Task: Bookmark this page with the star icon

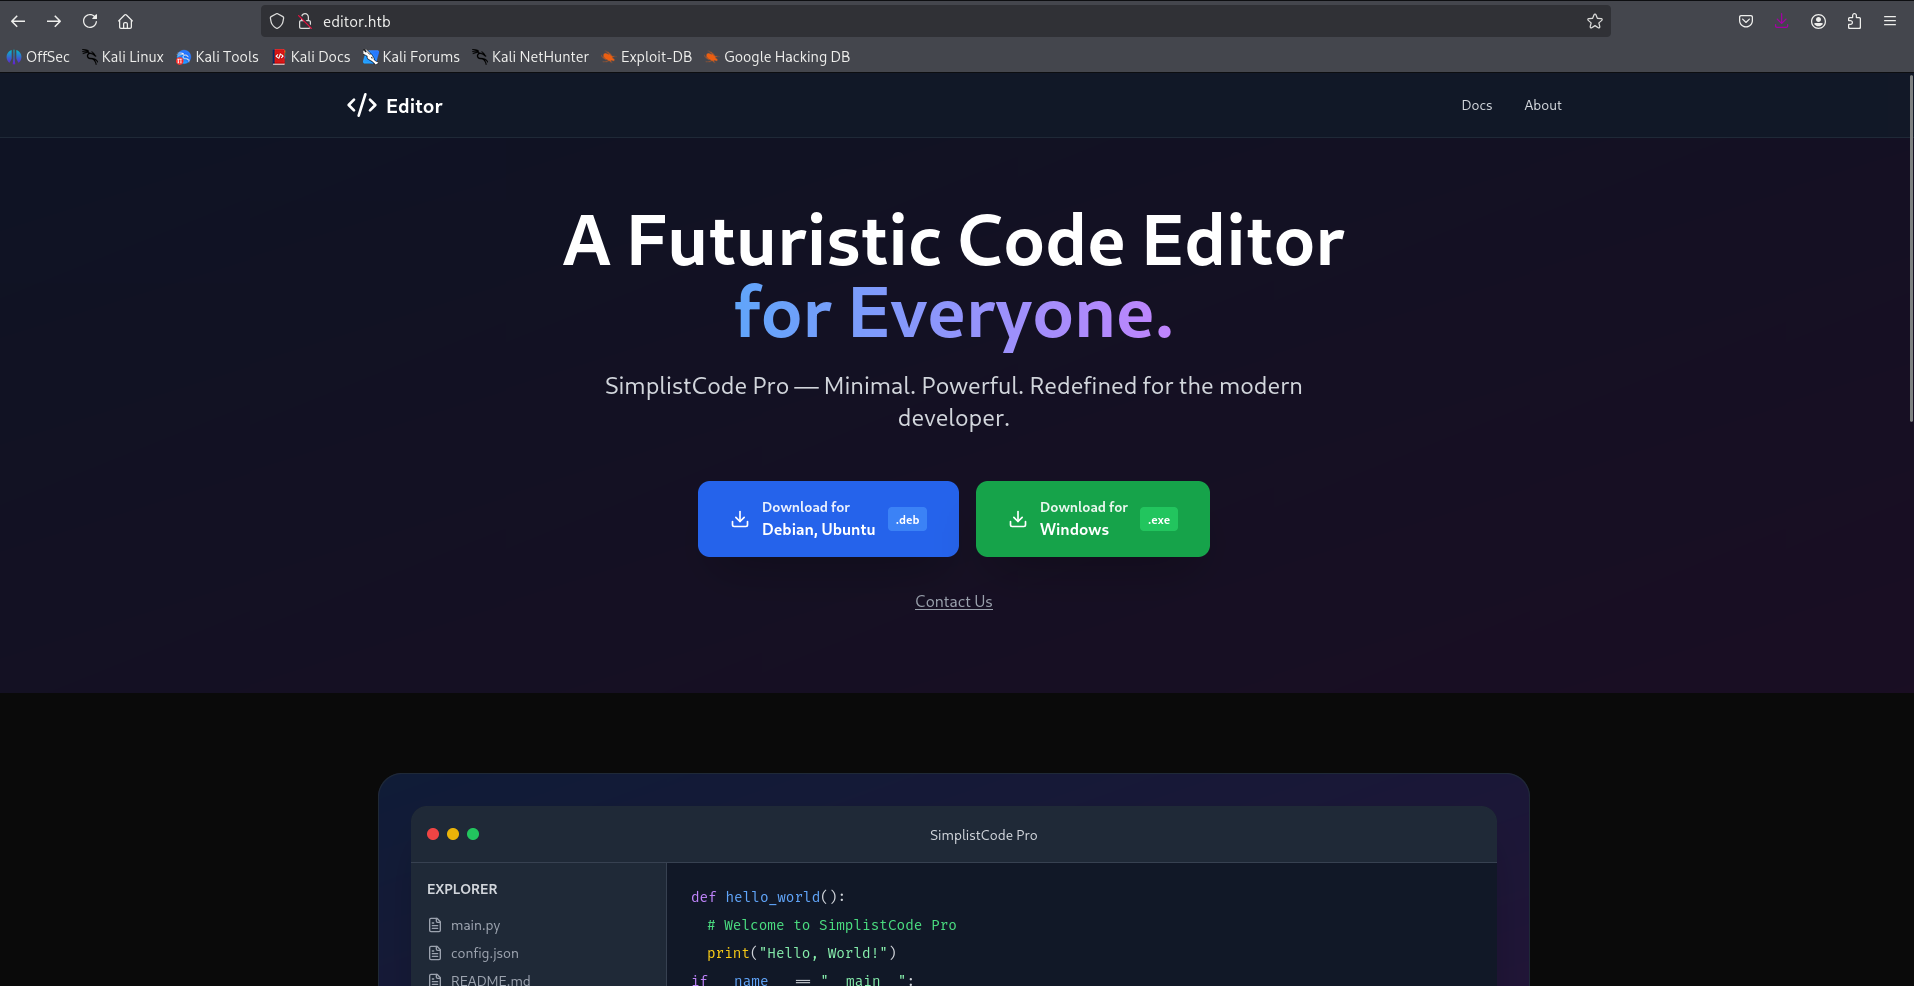Action: tap(1595, 21)
